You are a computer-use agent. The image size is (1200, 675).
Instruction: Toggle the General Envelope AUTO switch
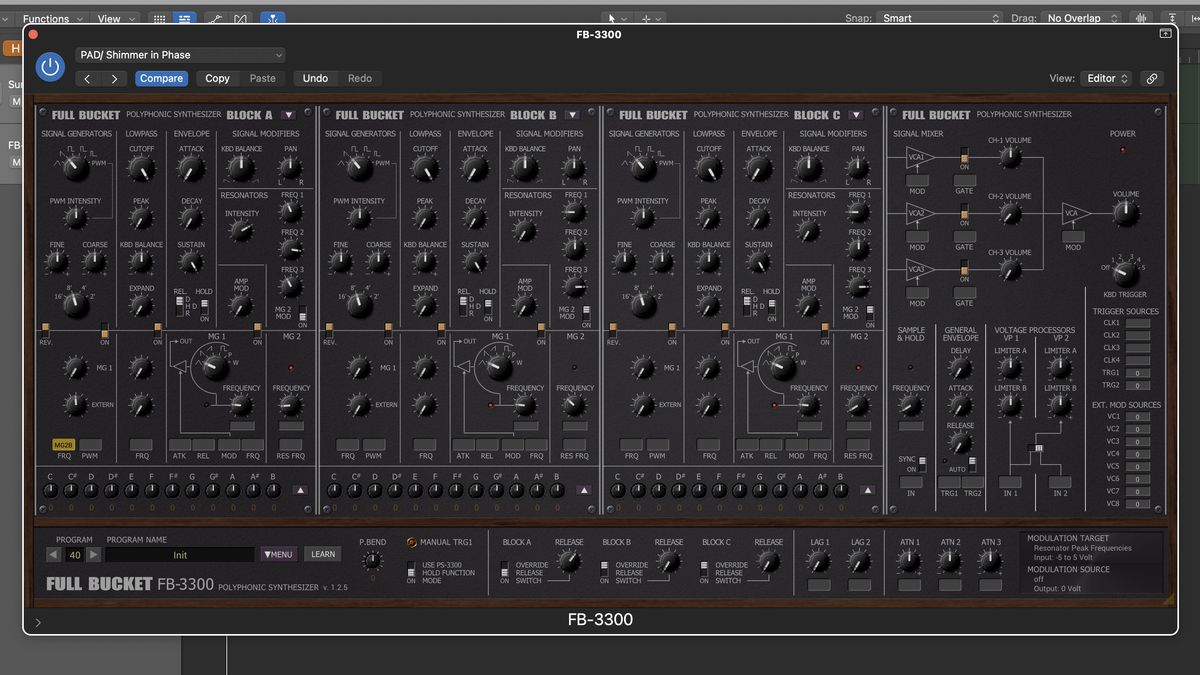click(x=972, y=463)
